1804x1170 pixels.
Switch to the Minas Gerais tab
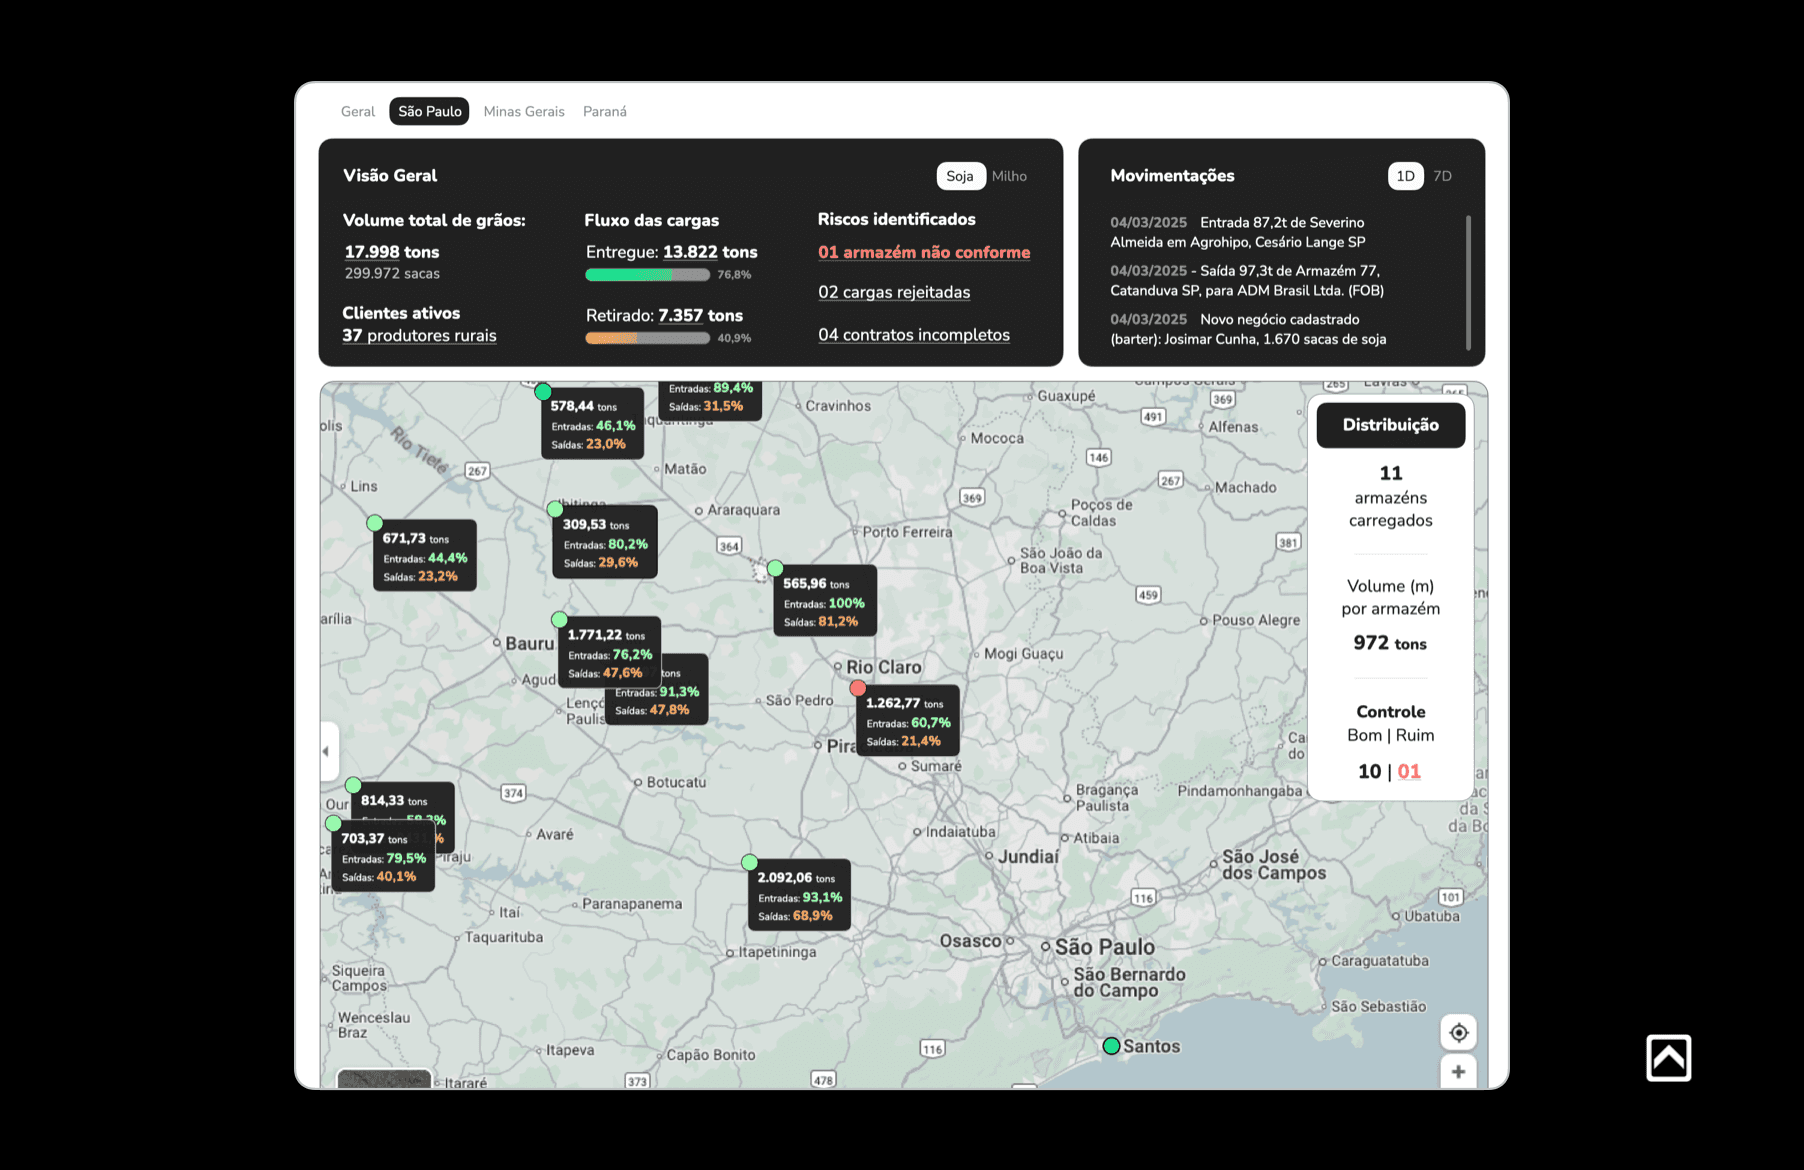(523, 111)
